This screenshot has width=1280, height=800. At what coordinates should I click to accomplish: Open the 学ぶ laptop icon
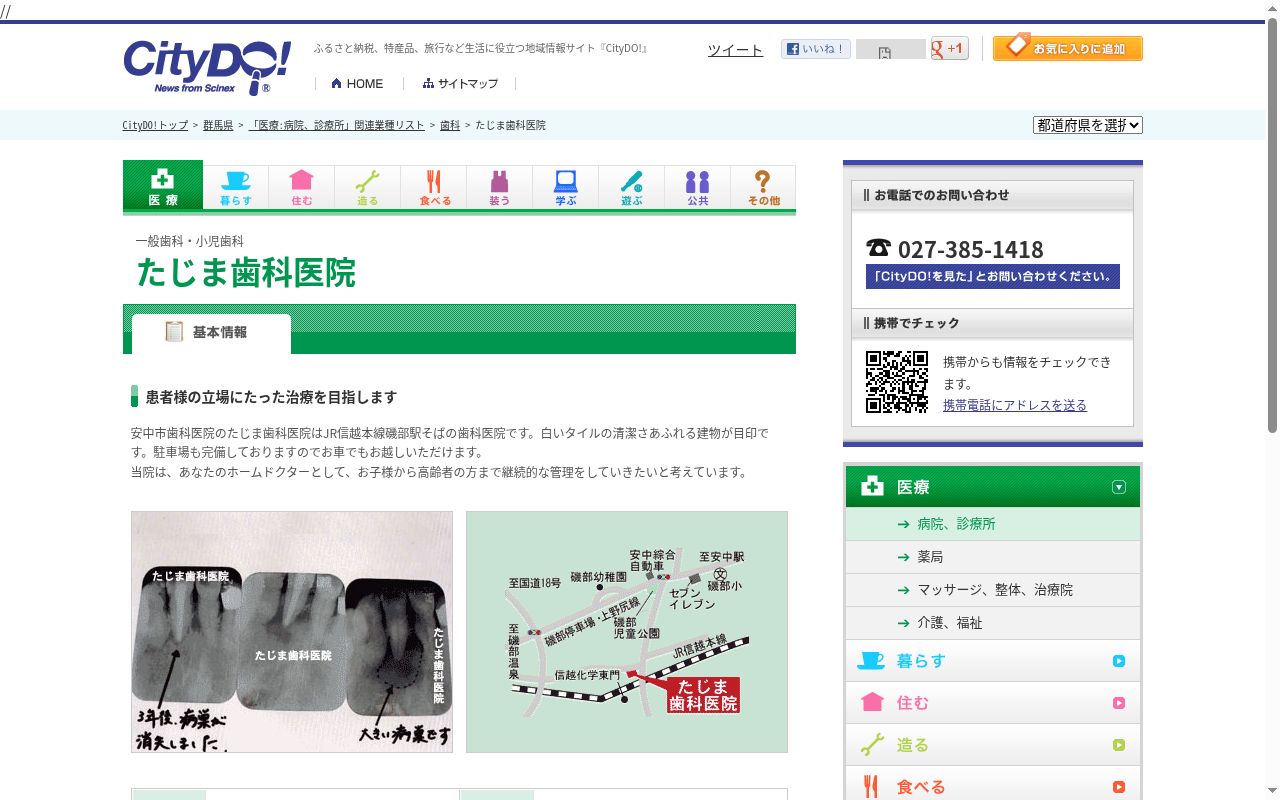[566, 187]
